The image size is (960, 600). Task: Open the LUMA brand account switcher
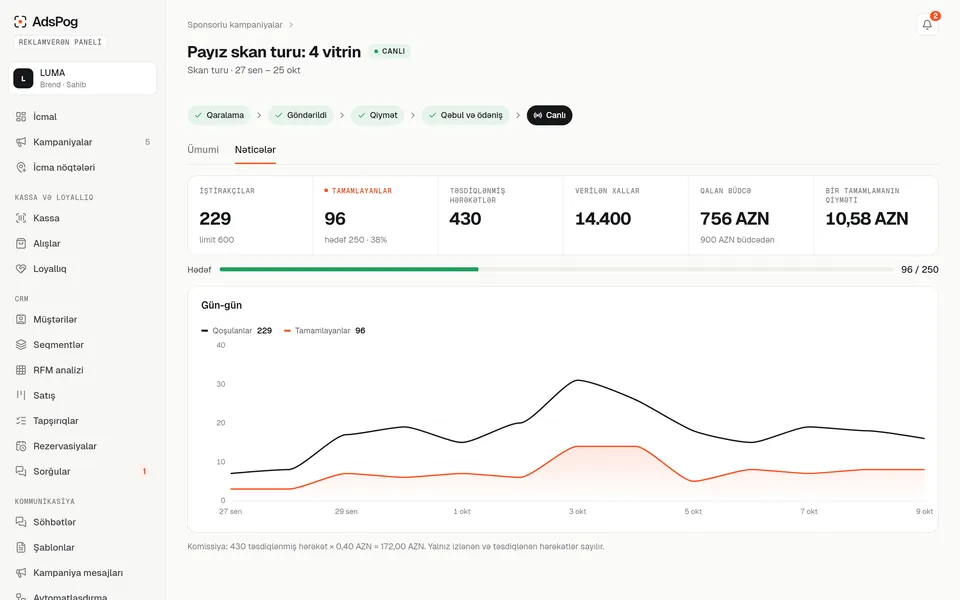(x=83, y=78)
